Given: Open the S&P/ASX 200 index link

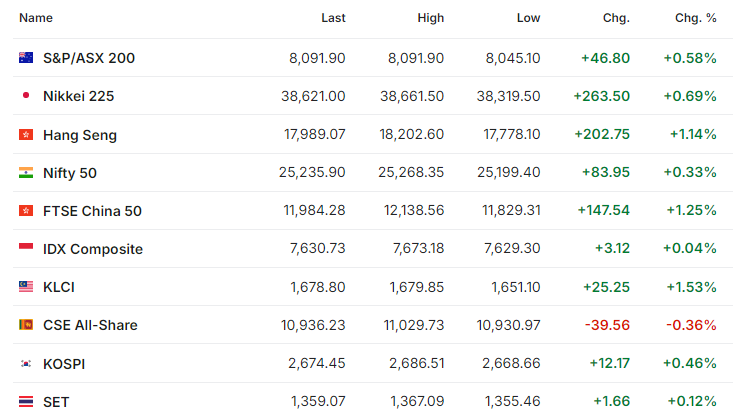Looking at the screenshot, I should click(x=89, y=58).
